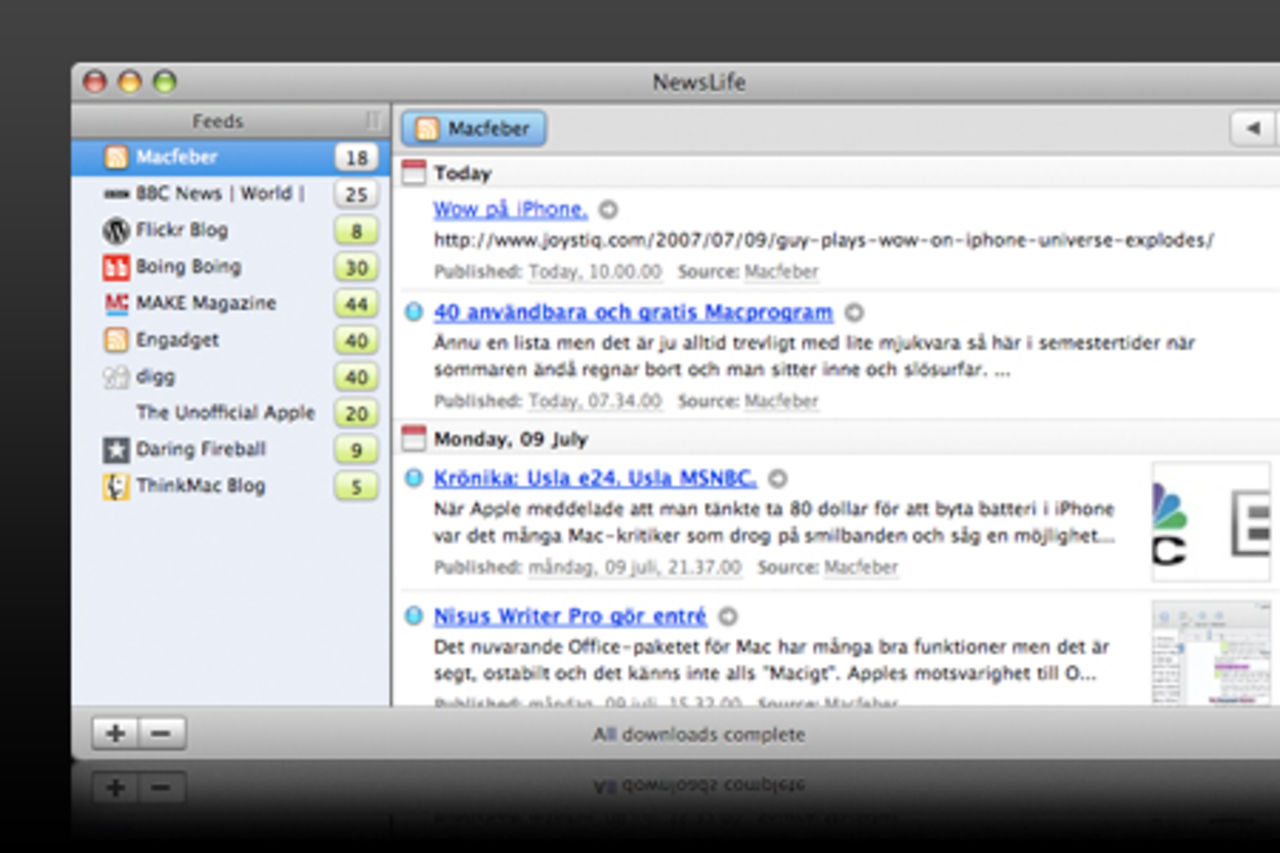Switch to the Macfeber tab
Screen dimensions: 1280x853
coord(473,128)
